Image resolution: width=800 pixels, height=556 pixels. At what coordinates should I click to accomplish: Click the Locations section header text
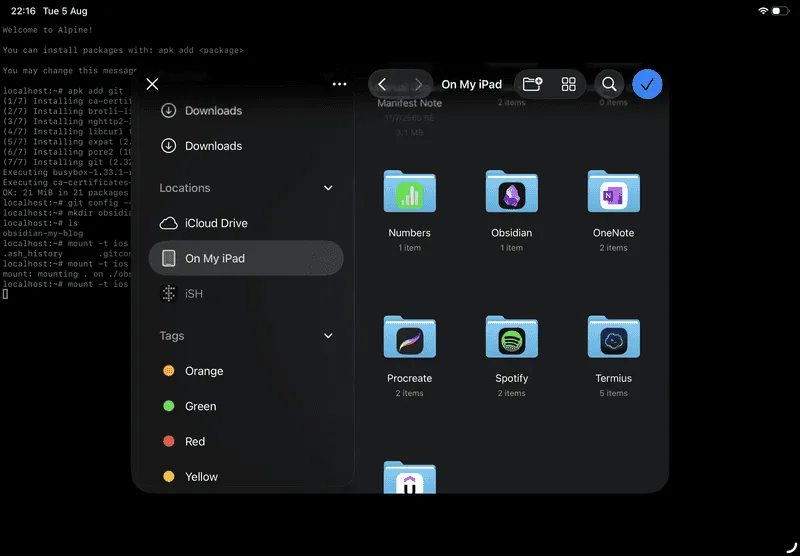(x=185, y=188)
